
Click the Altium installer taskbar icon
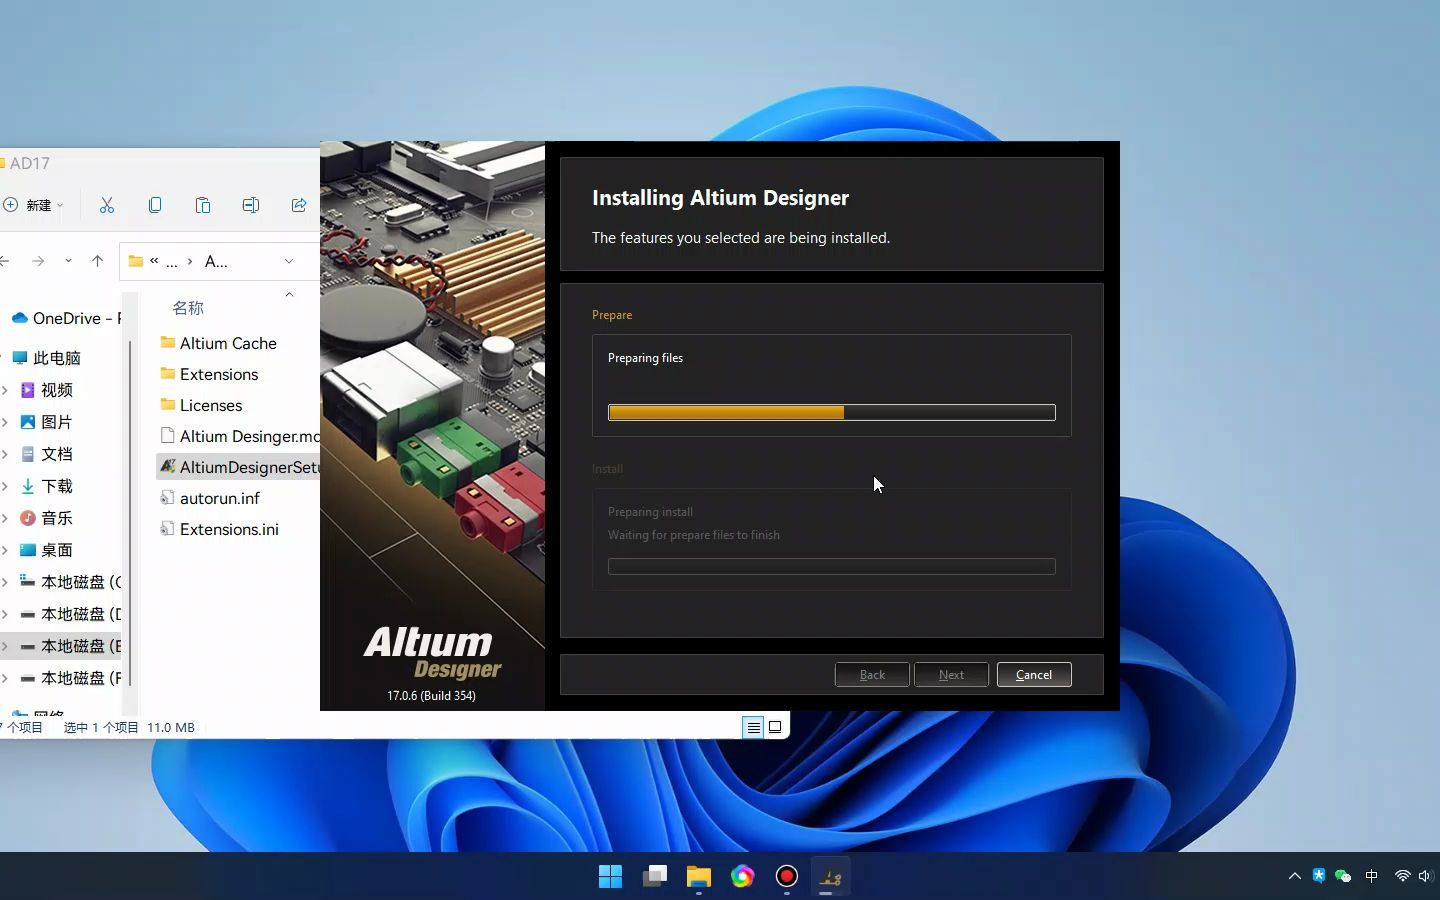coord(831,877)
